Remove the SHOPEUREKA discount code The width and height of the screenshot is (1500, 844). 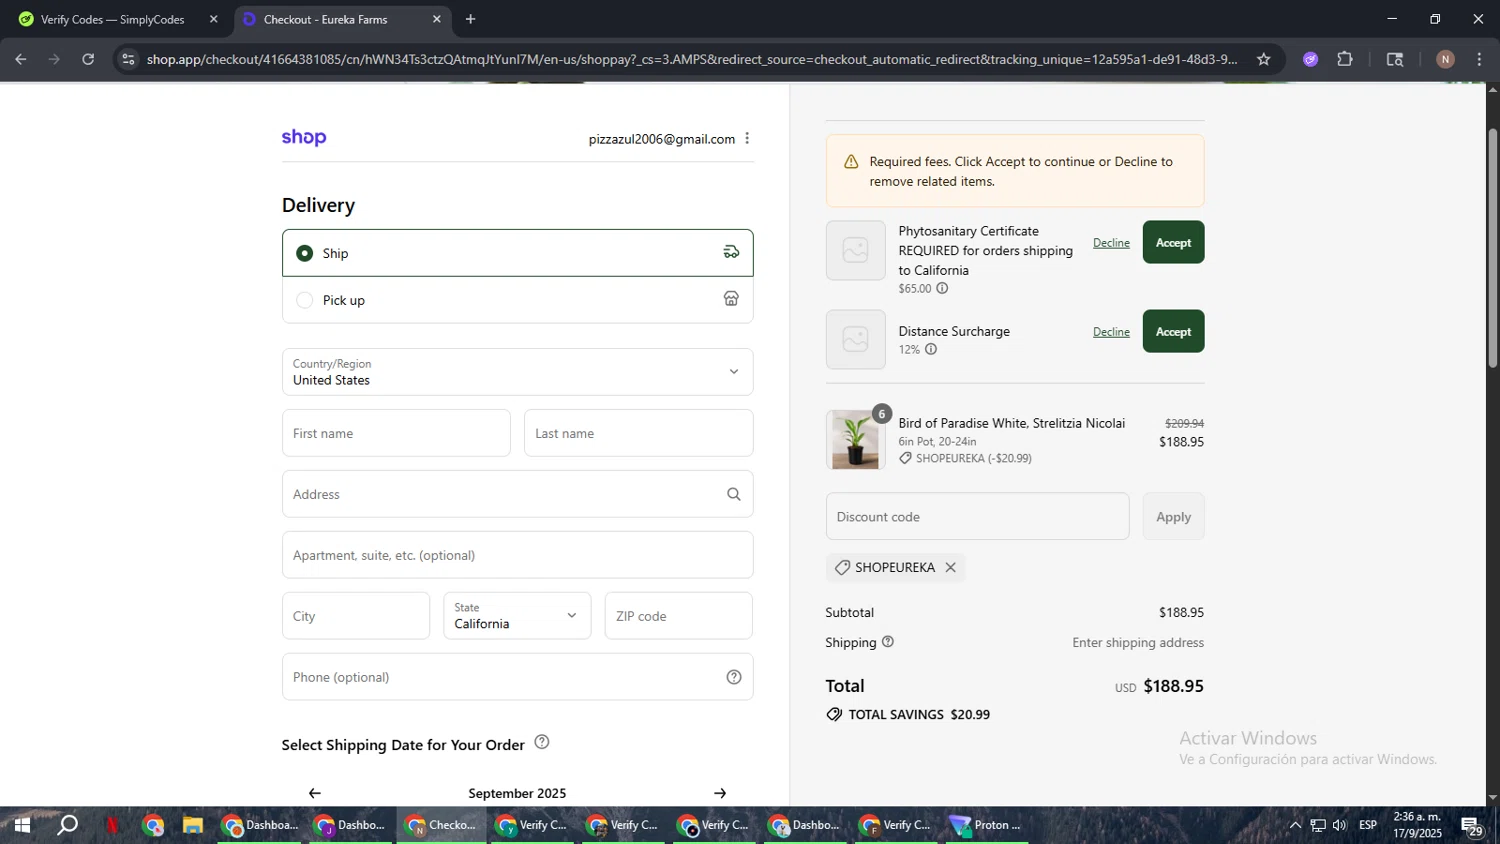(x=951, y=567)
